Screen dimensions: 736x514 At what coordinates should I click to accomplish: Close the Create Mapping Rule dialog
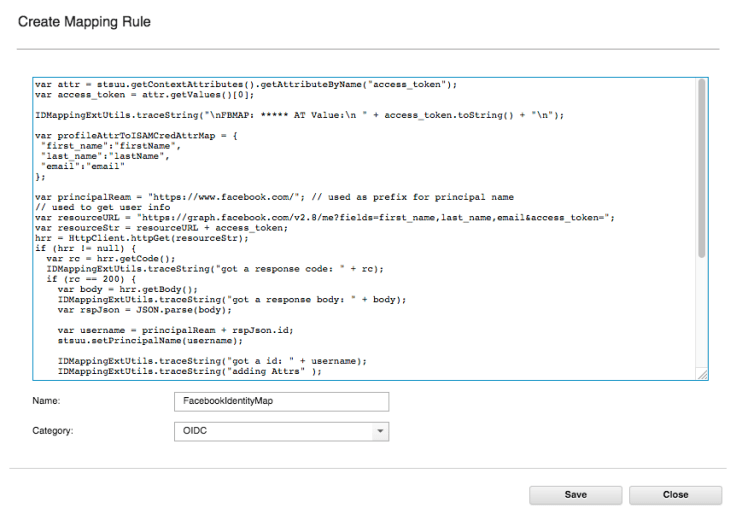(x=675, y=494)
